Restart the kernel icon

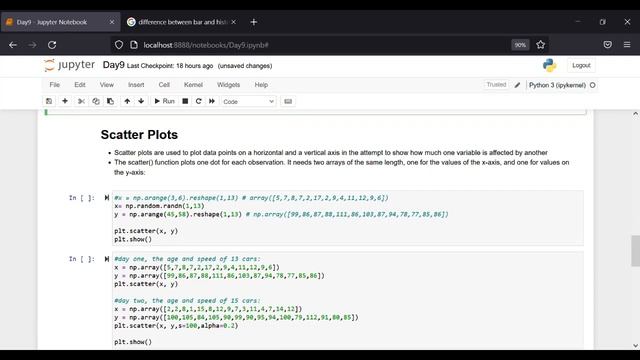[x=198, y=101]
